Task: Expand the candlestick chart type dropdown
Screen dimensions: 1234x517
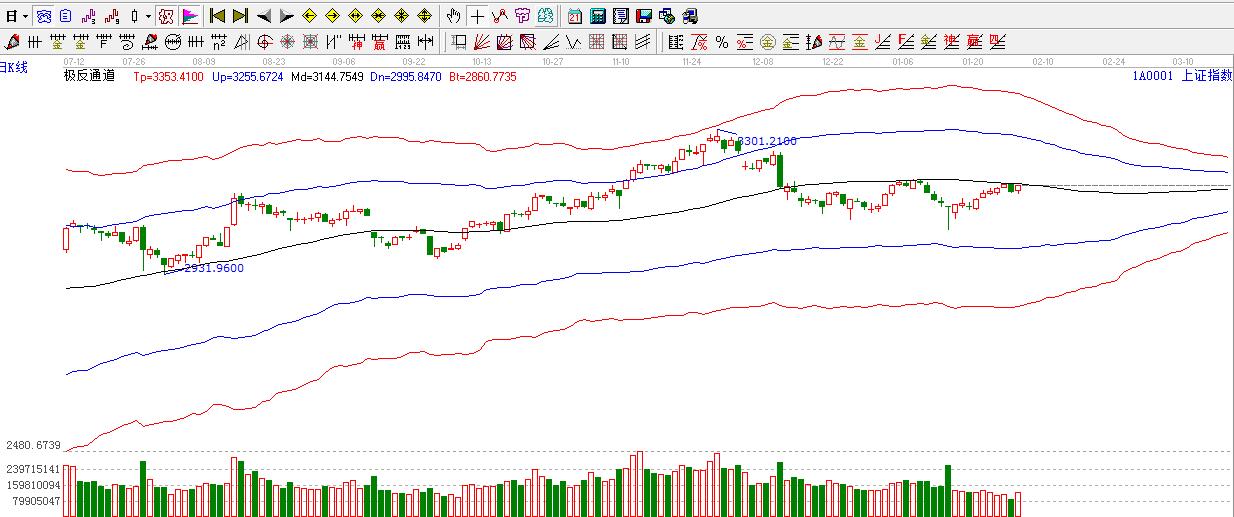Action: tap(148, 17)
